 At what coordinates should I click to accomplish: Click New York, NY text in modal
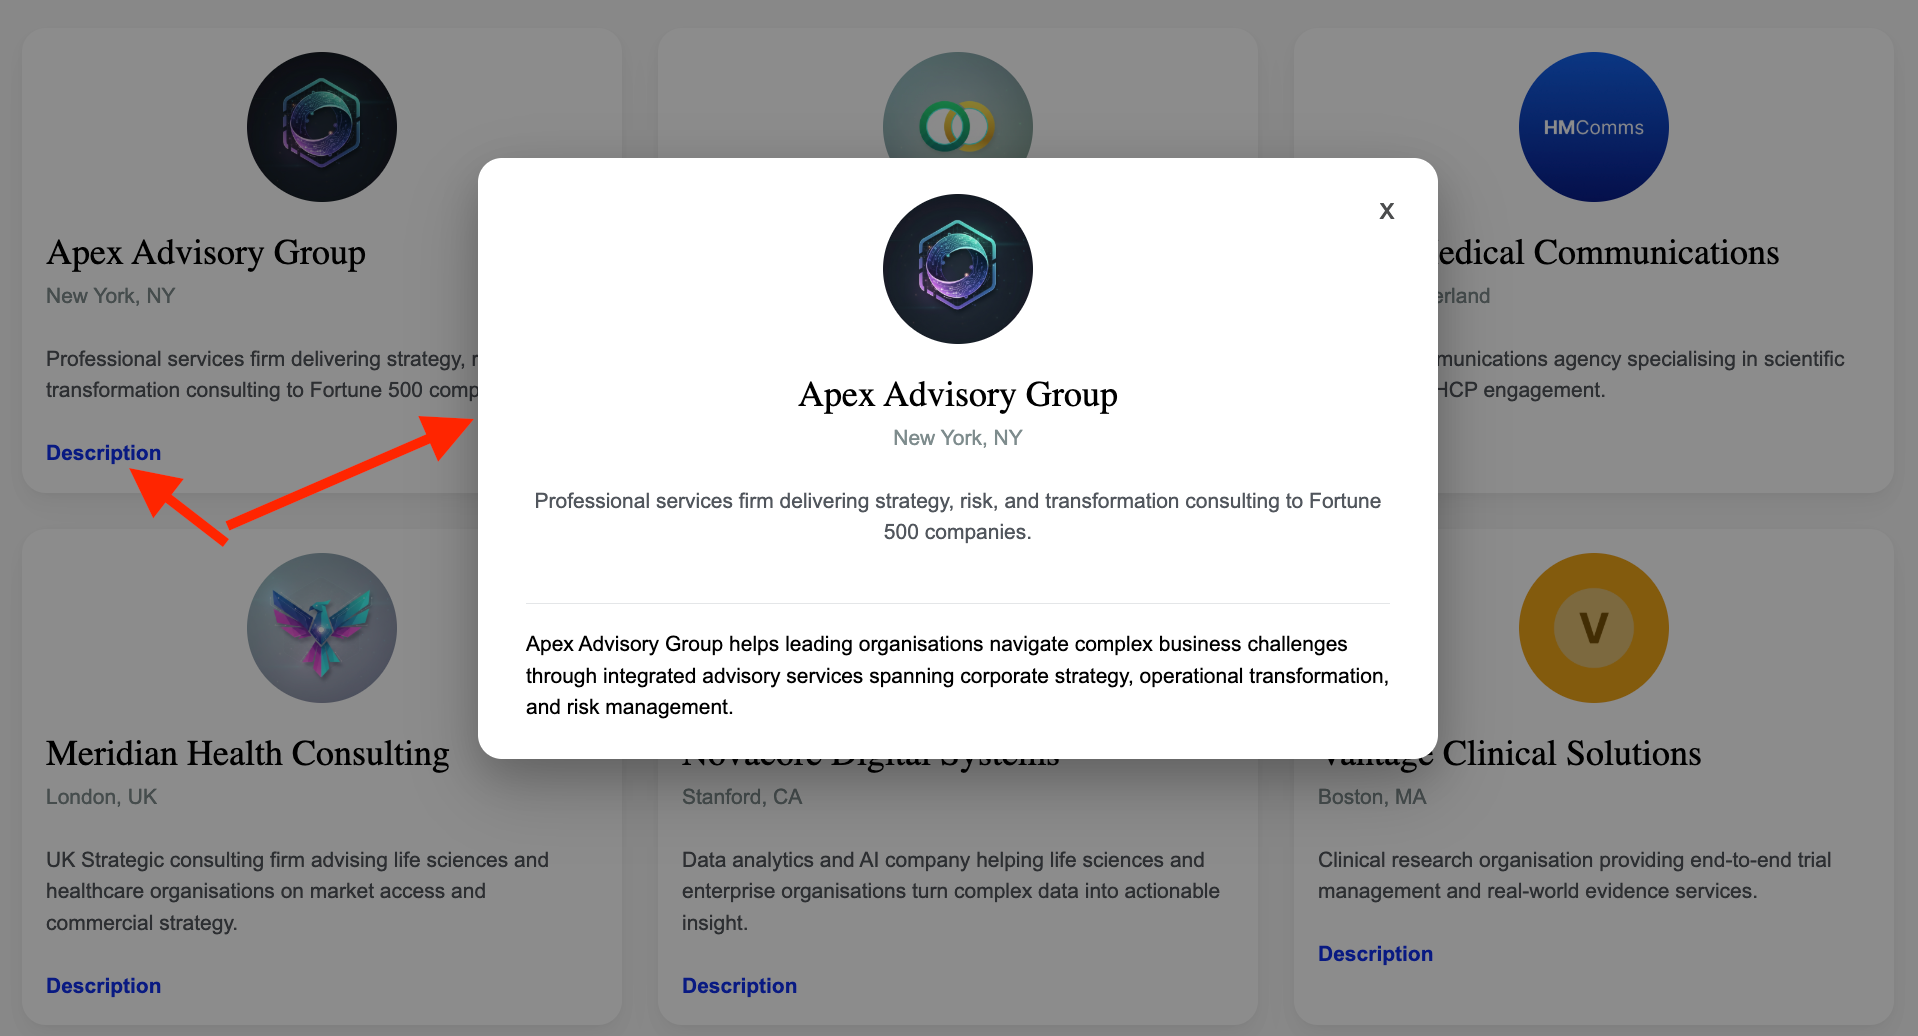(958, 438)
